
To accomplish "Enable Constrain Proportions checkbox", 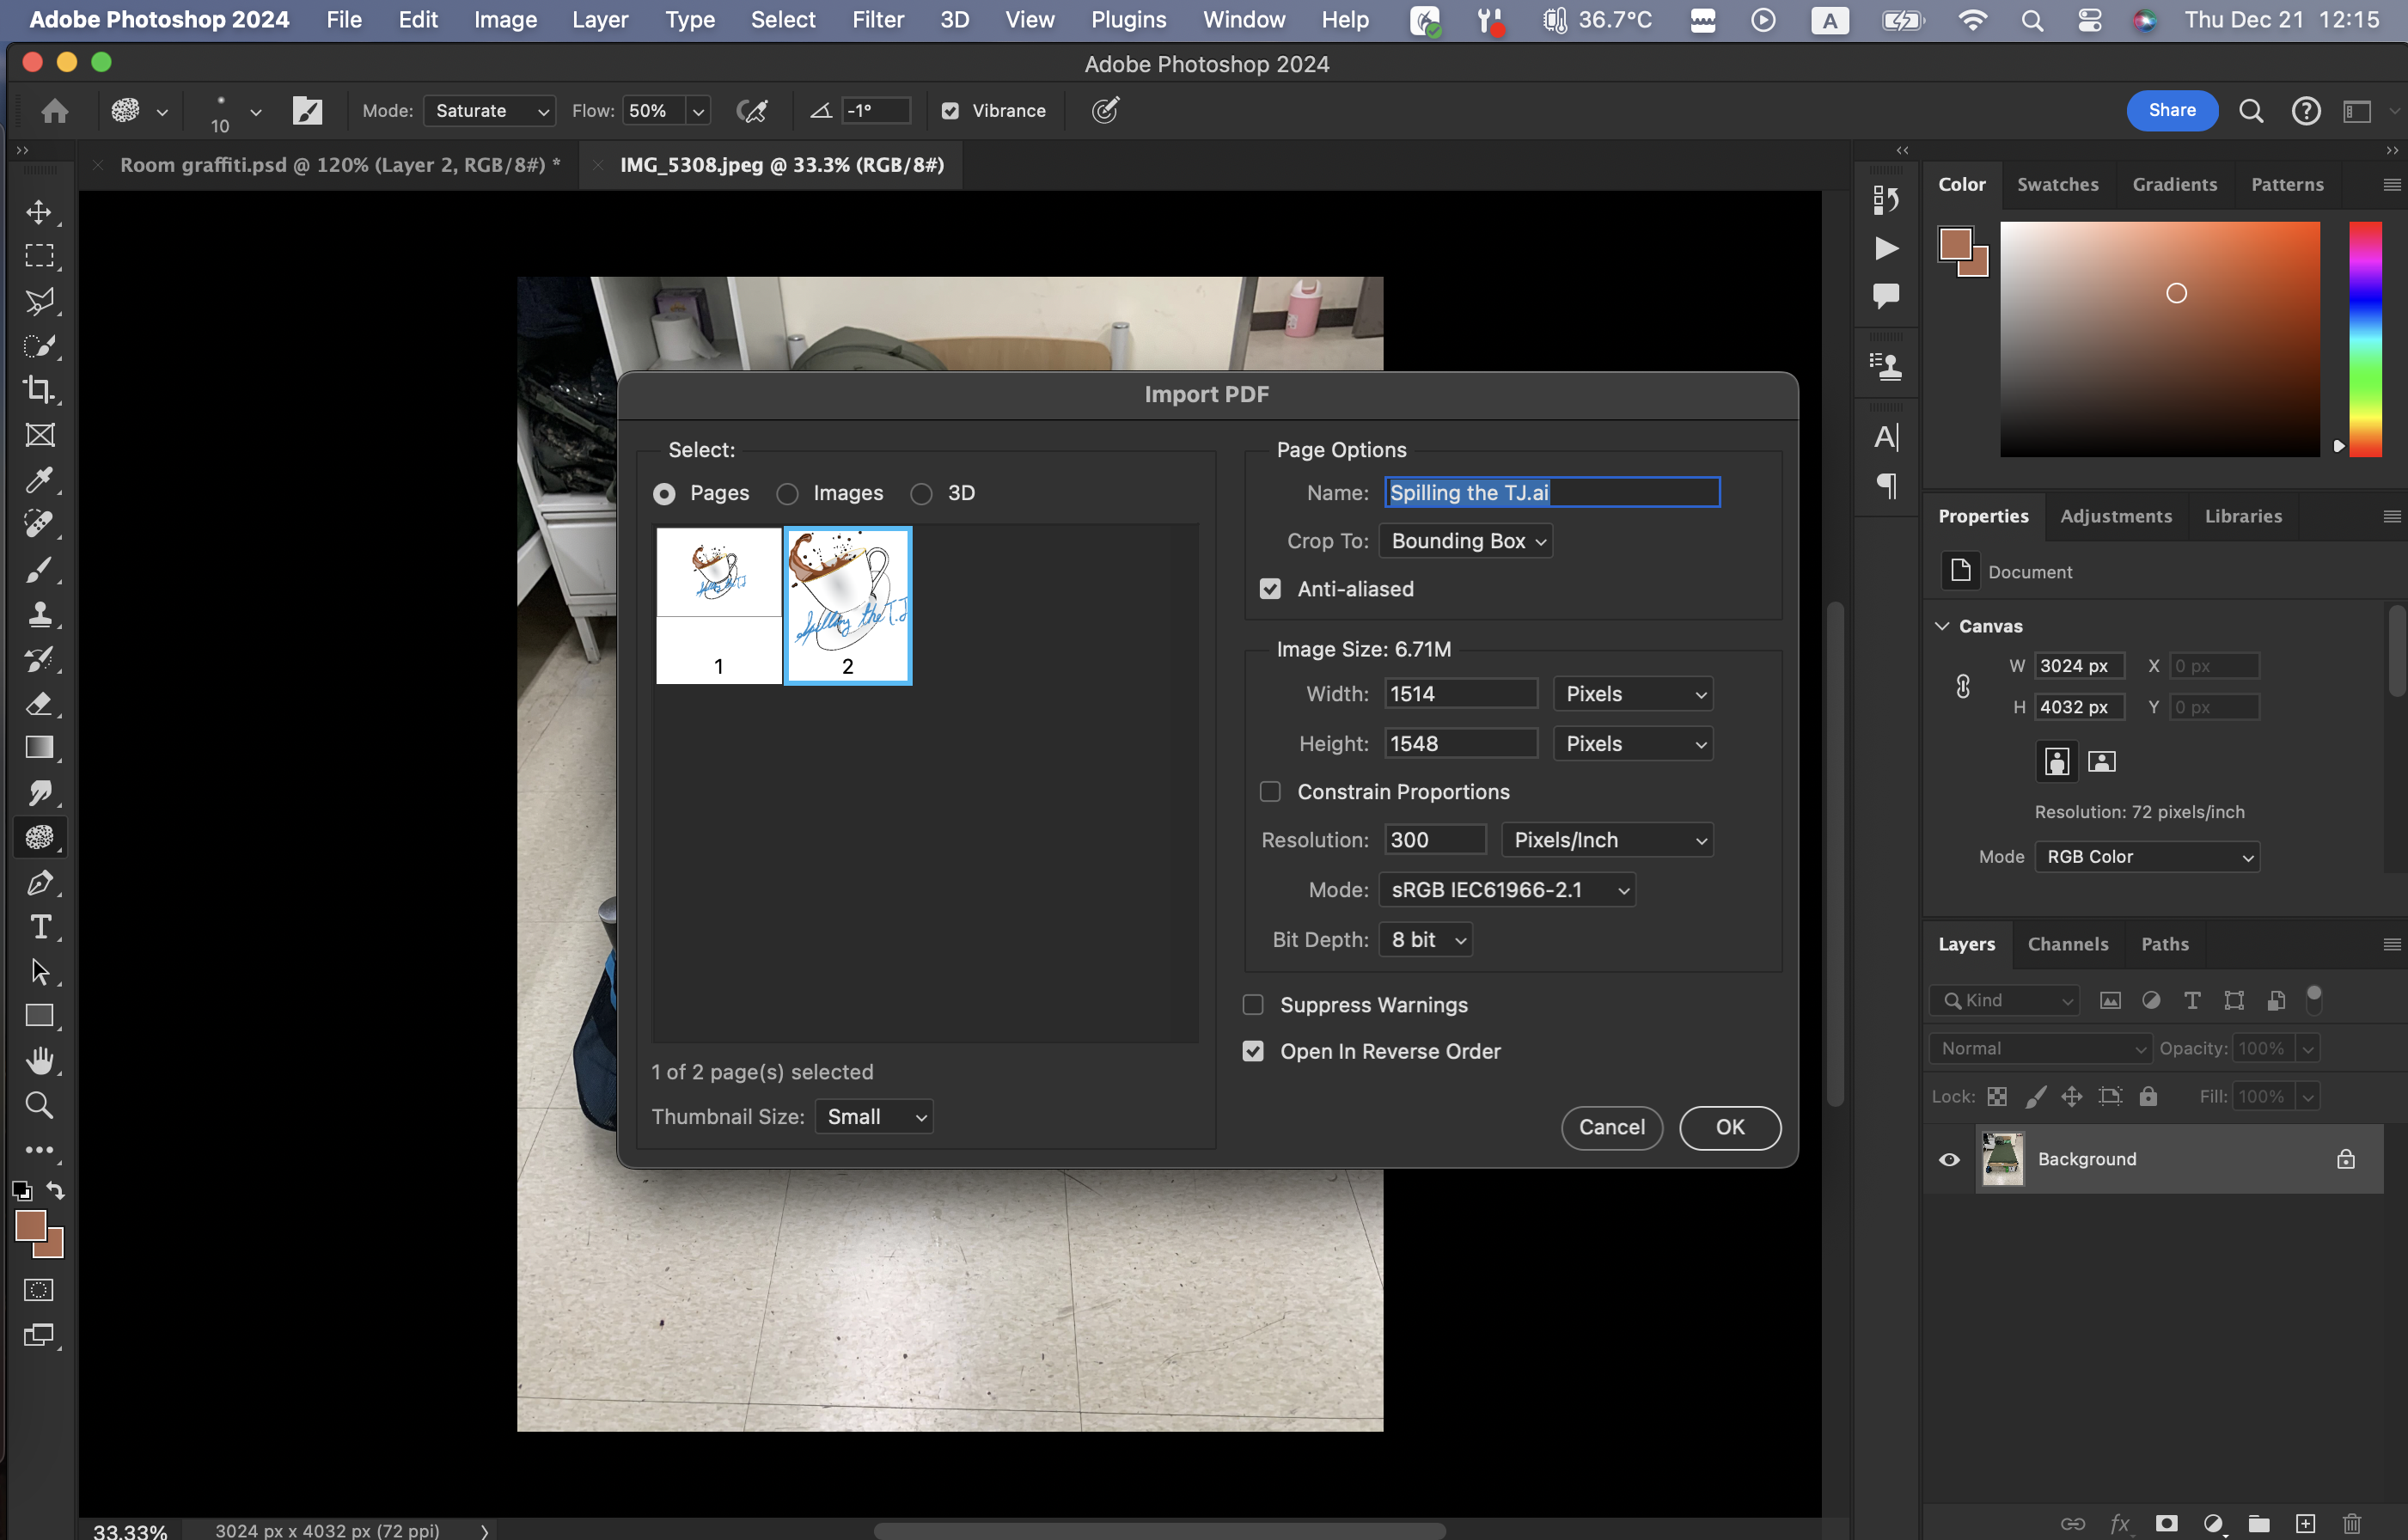I will pos(1270,792).
